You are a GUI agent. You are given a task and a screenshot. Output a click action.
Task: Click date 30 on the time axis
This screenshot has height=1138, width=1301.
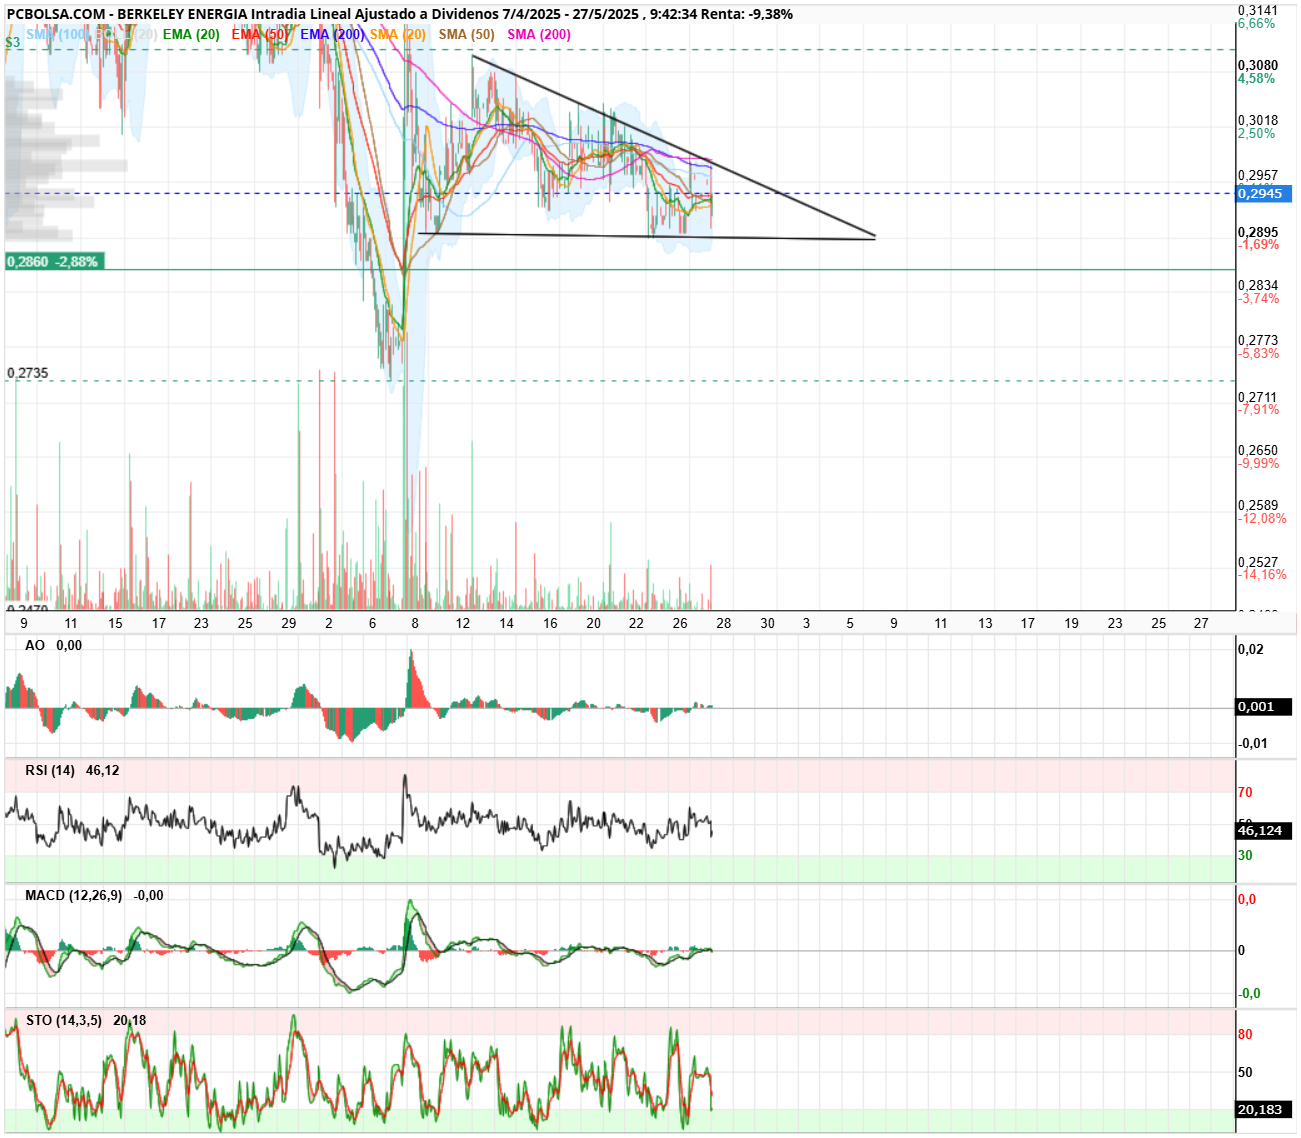tap(767, 623)
